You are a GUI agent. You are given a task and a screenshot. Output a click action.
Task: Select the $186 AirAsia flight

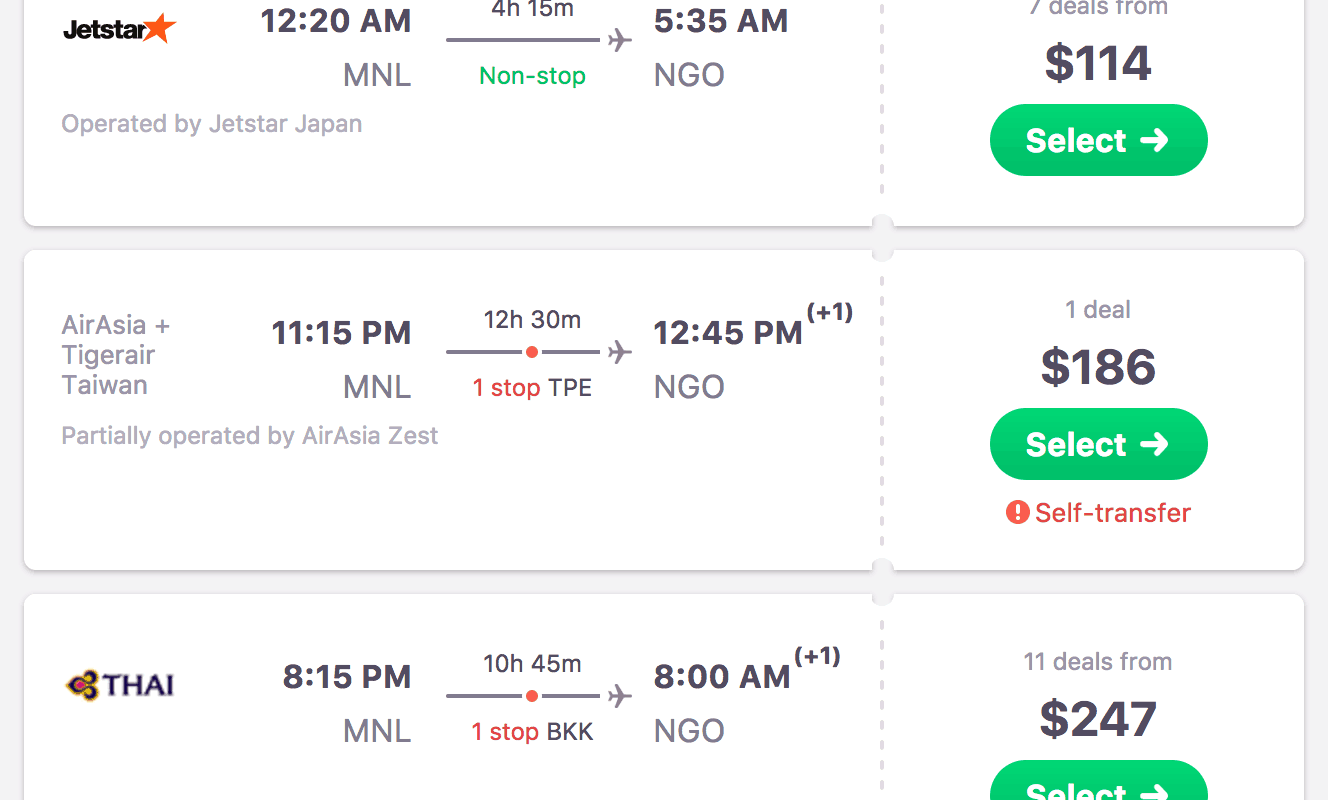click(x=1098, y=444)
